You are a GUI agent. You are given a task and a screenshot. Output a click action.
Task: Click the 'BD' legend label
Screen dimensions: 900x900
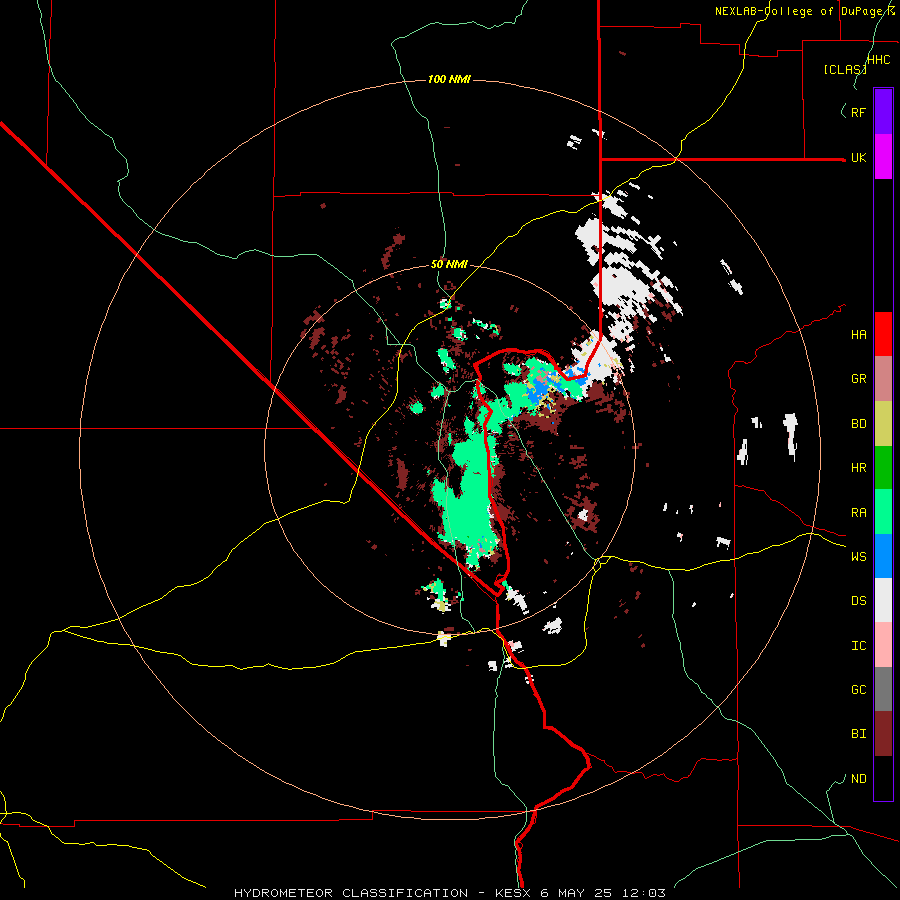pos(858,424)
